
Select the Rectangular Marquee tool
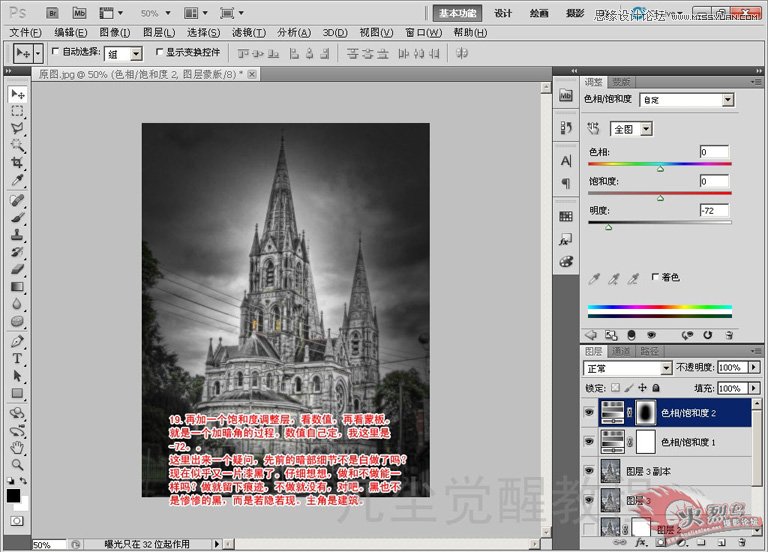(x=17, y=111)
